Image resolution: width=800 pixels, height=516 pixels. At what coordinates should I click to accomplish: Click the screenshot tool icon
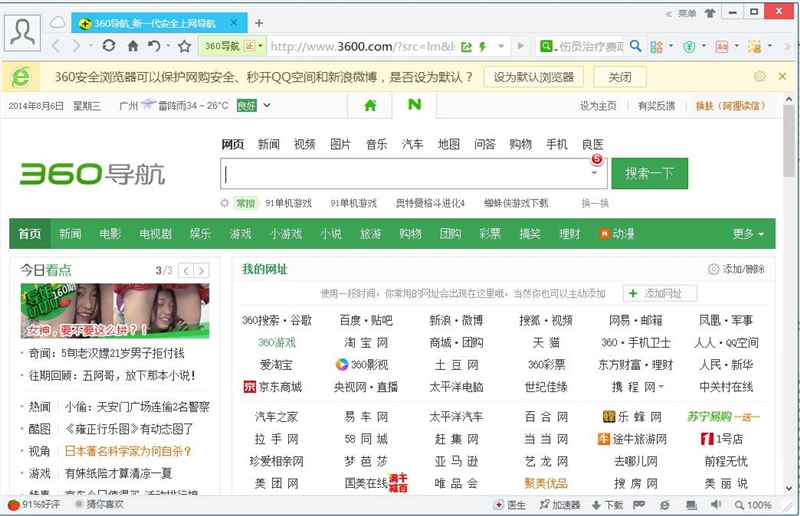[x=755, y=47]
